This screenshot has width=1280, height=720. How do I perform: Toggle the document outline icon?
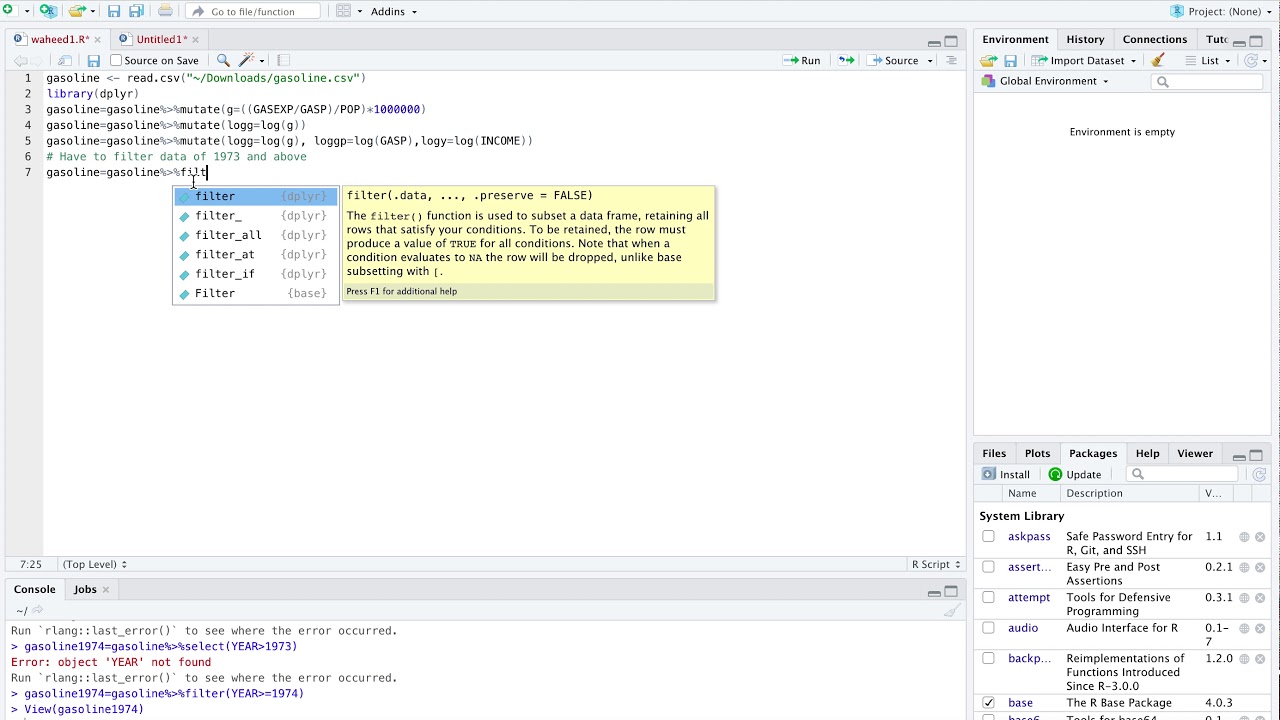click(951, 60)
